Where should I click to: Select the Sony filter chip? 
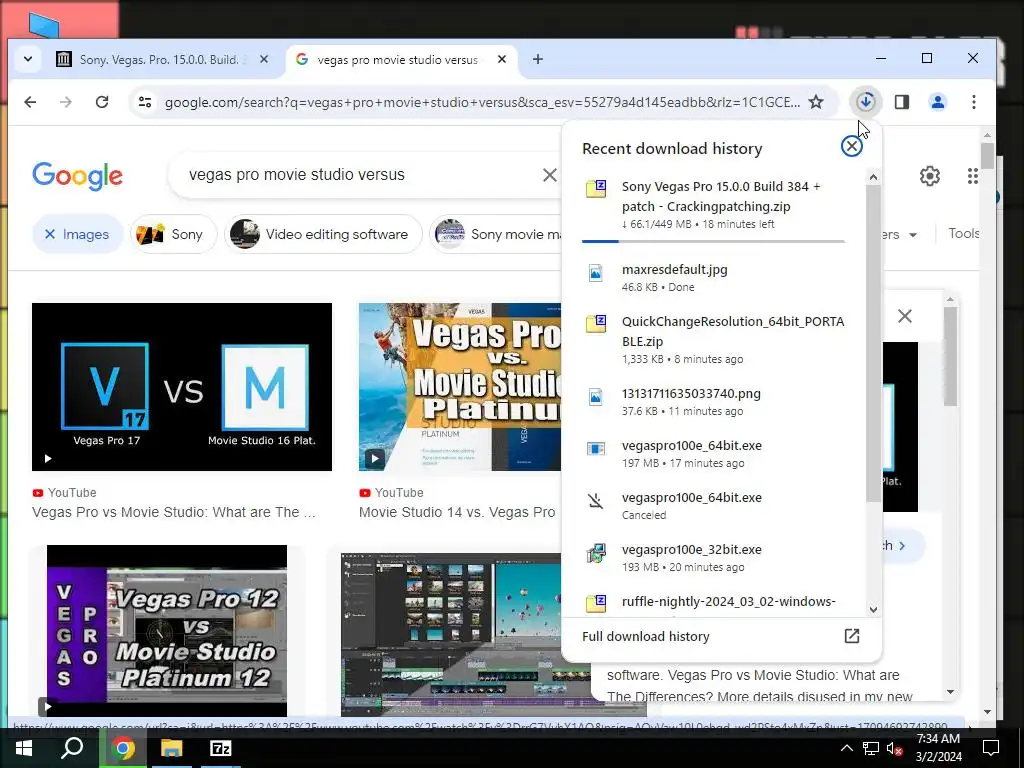(x=173, y=234)
